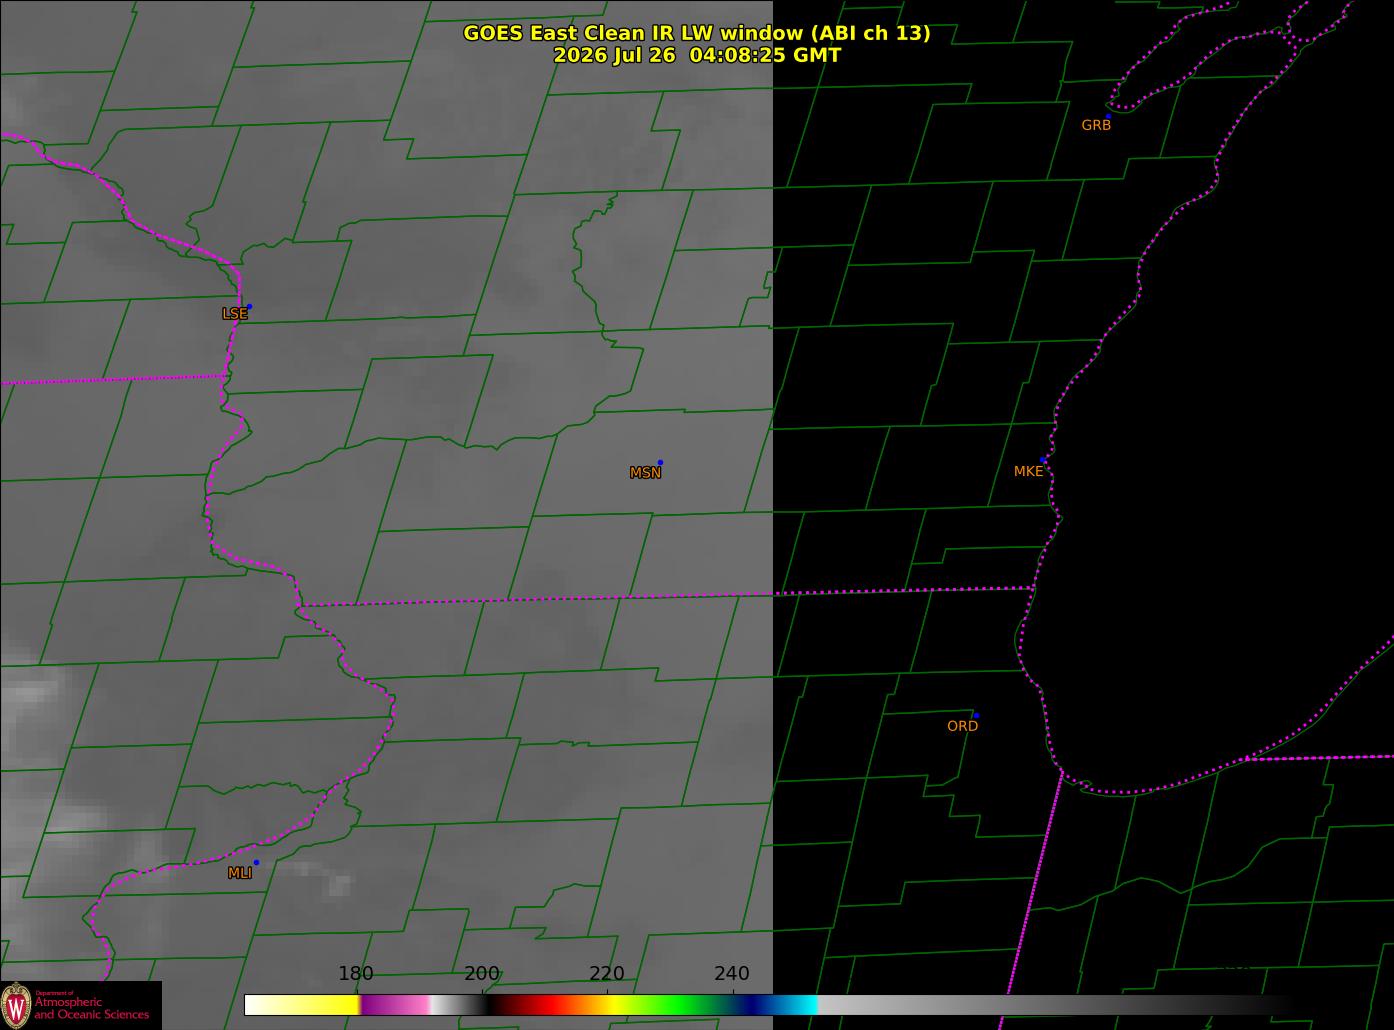The width and height of the screenshot is (1394, 1030).
Task: Click the ORD station label
Action: [x=962, y=726]
